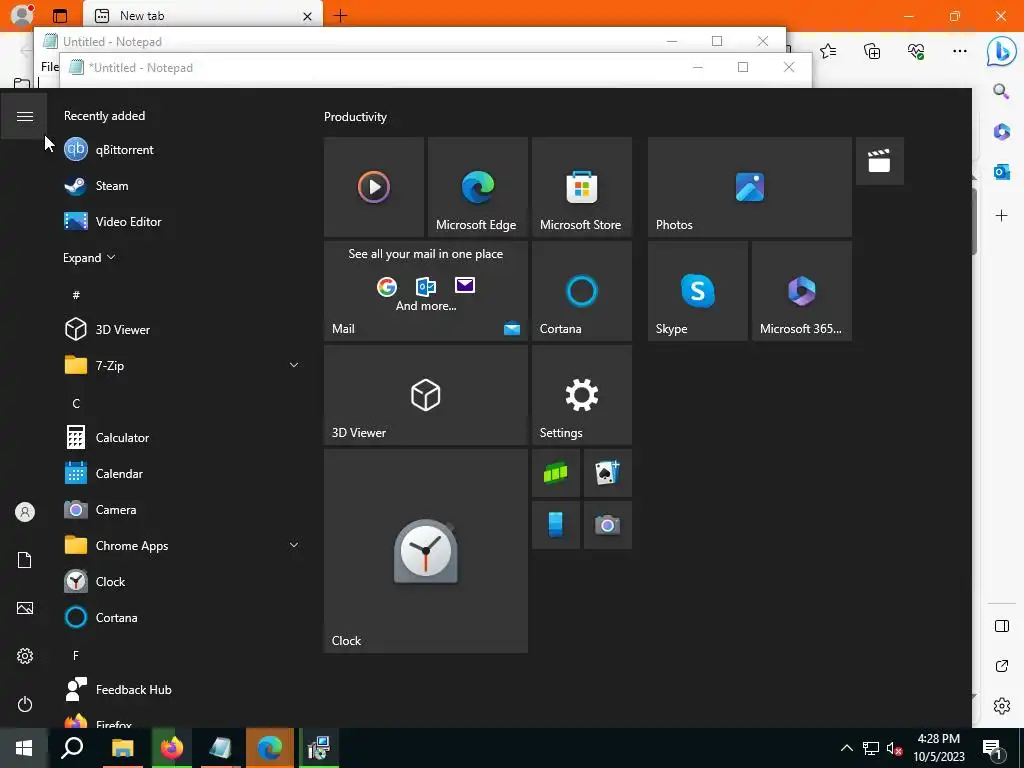Launch Steam from the app list
The image size is (1024, 768).
182,185
